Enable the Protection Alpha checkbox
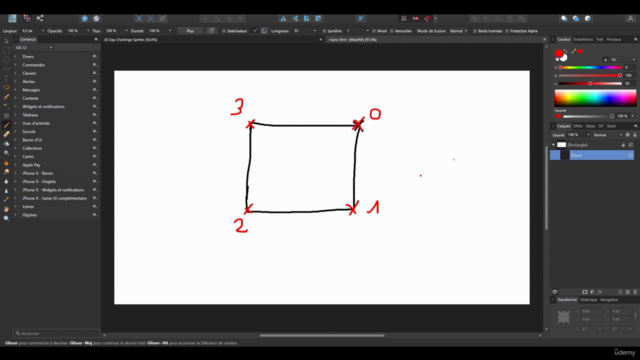Viewport: 640px width, 360px height. [x=507, y=31]
